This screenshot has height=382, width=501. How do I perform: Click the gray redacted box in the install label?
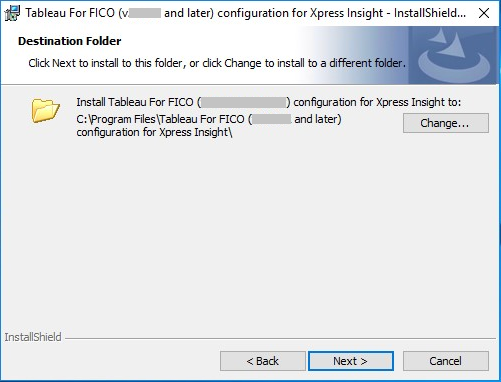(x=244, y=102)
